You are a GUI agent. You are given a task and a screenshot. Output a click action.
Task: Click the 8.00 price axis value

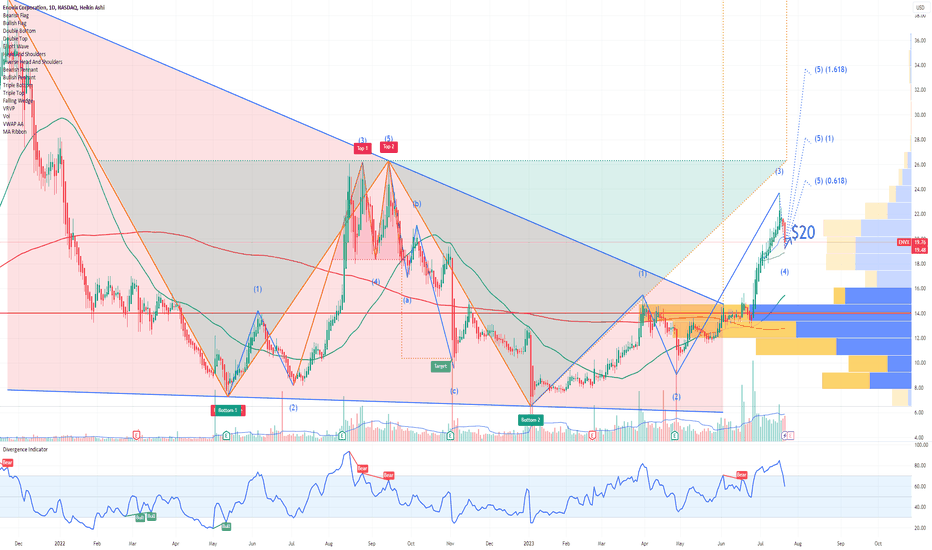pyautogui.click(x=920, y=387)
